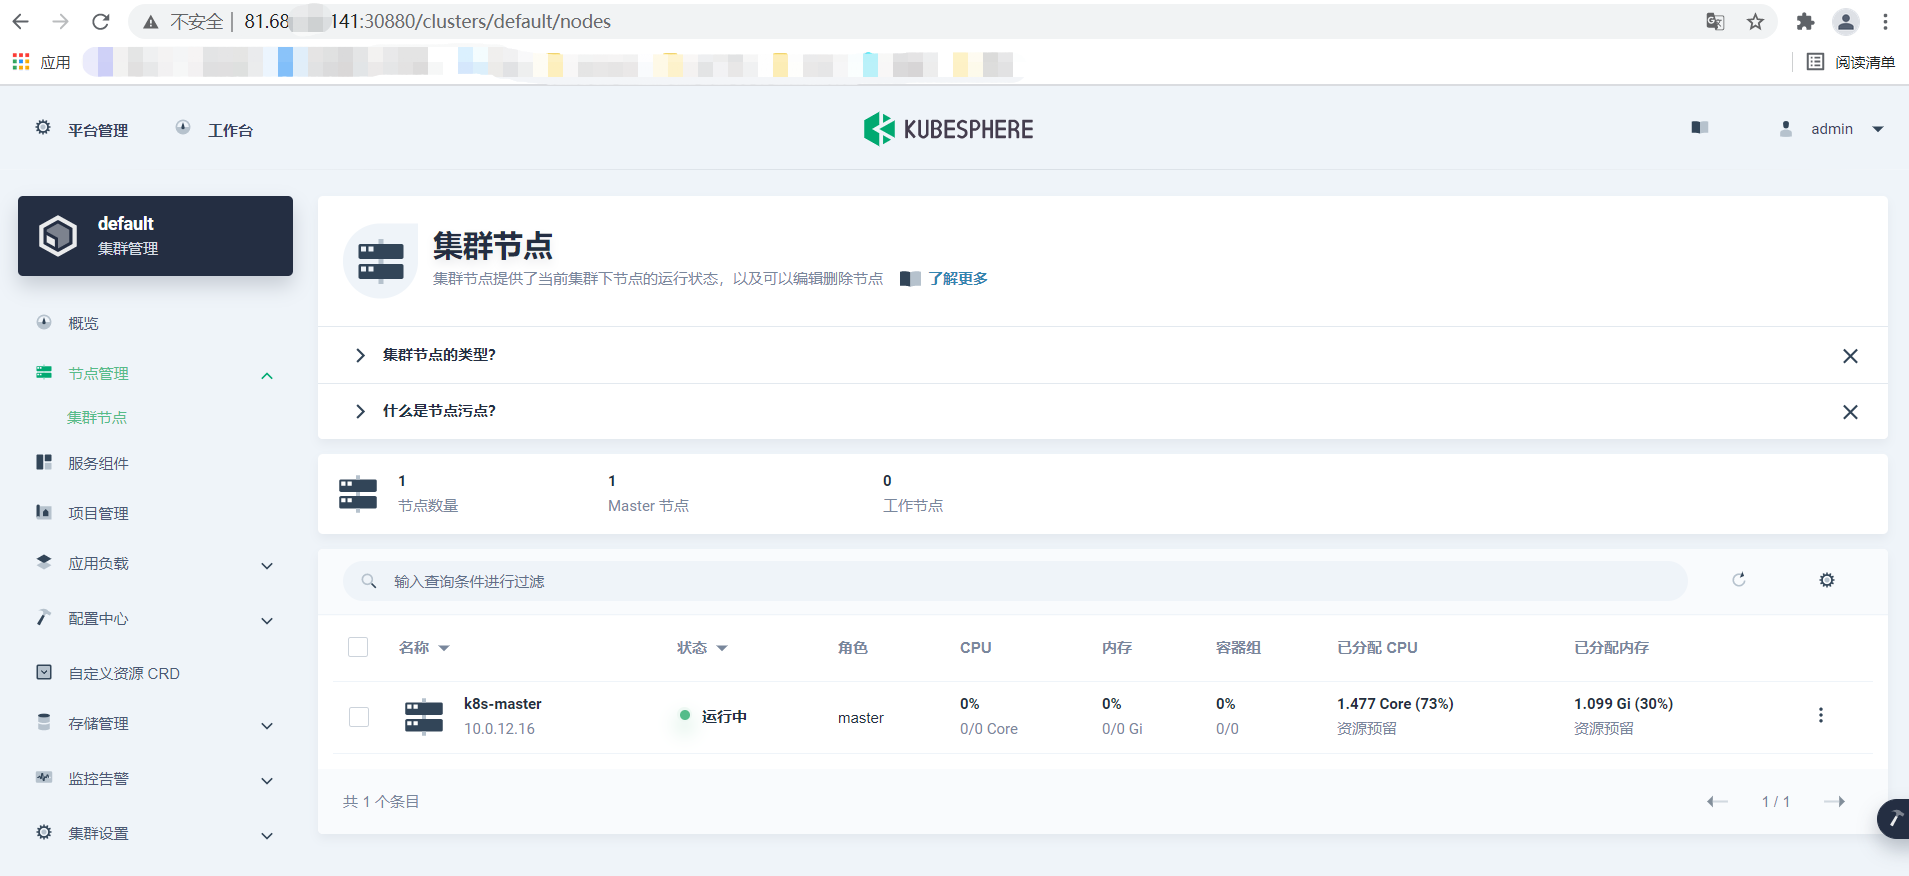Screen dimensions: 1909x876
Task: Open the k8s-master node link
Action: click(x=503, y=704)
